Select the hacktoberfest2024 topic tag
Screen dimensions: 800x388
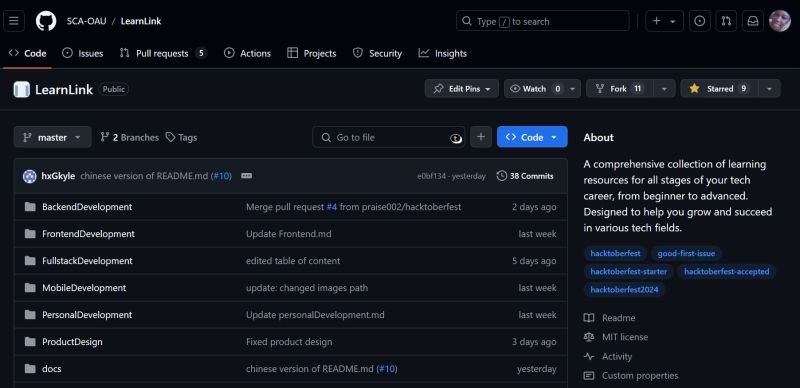[x=624, y=290]
